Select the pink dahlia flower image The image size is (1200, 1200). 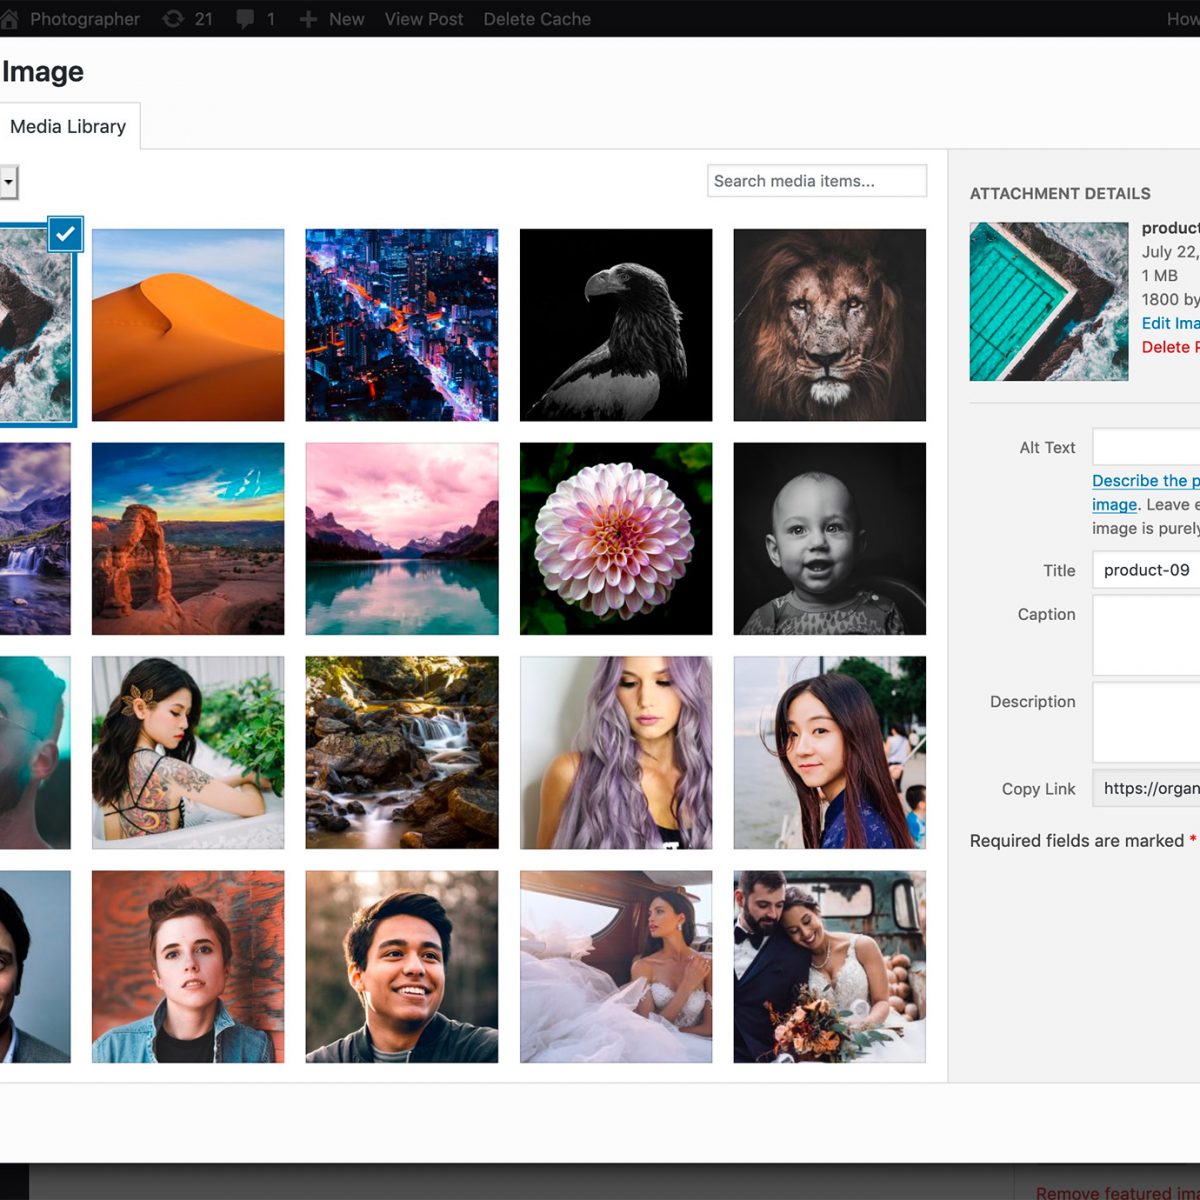616,539
